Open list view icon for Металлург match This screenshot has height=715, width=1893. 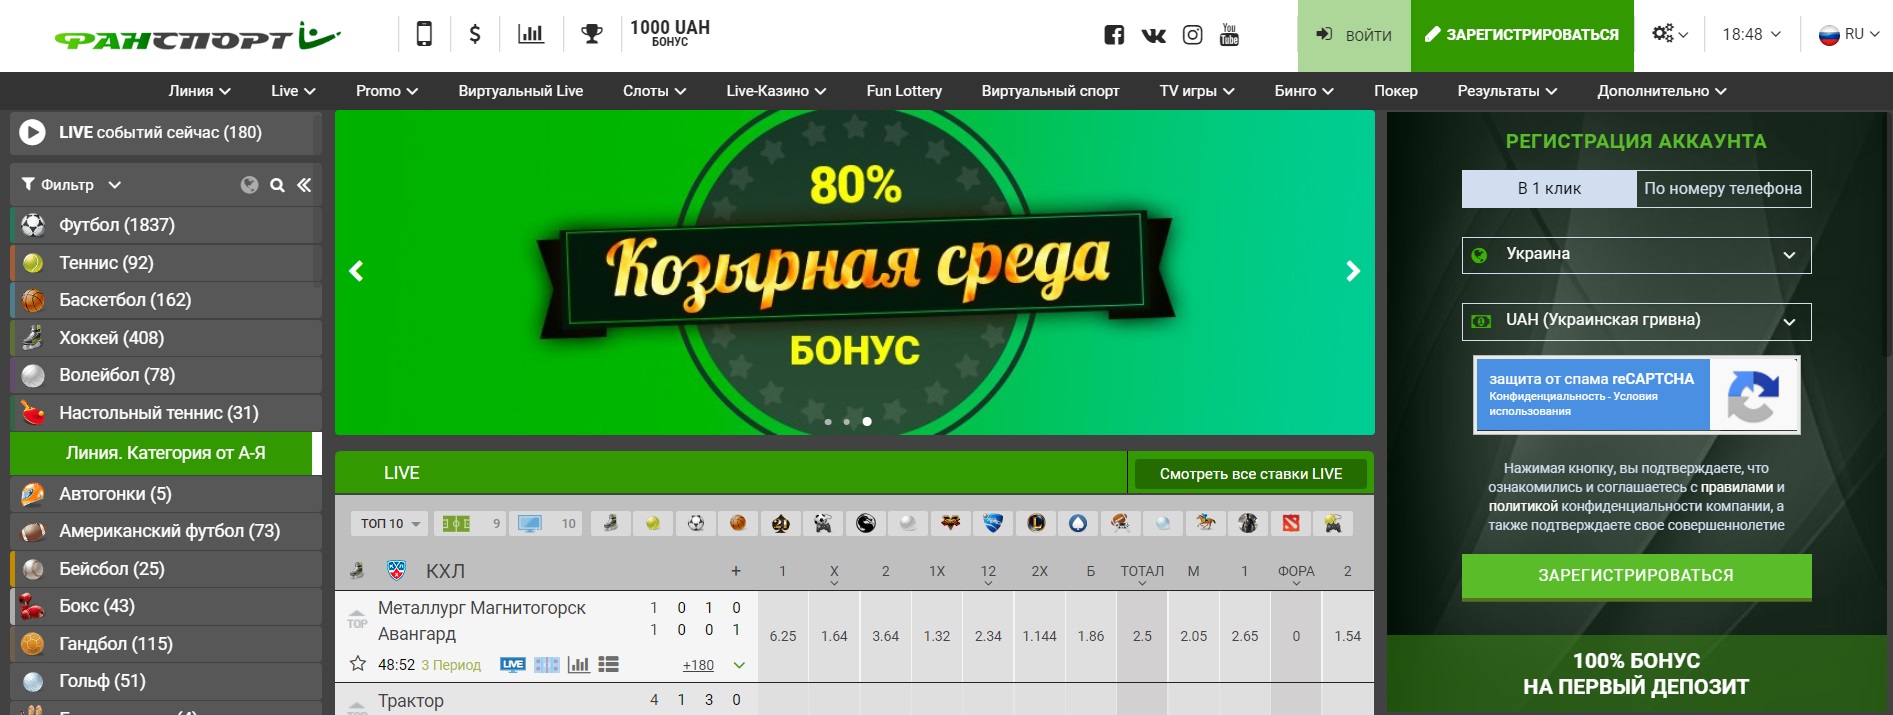(x=608, y=665)
